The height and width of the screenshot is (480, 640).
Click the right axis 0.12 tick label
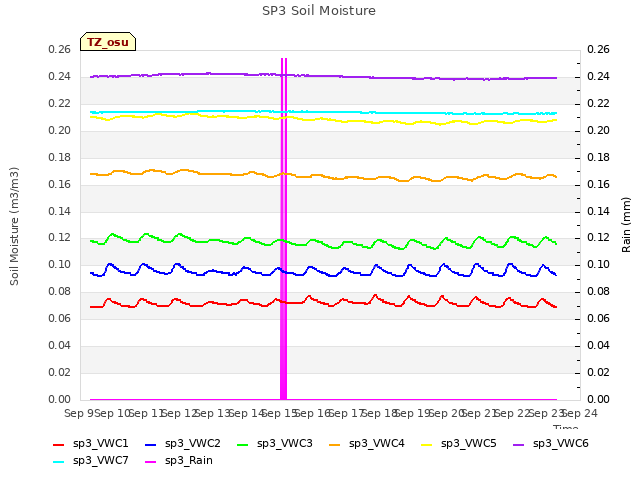(598, 238)
